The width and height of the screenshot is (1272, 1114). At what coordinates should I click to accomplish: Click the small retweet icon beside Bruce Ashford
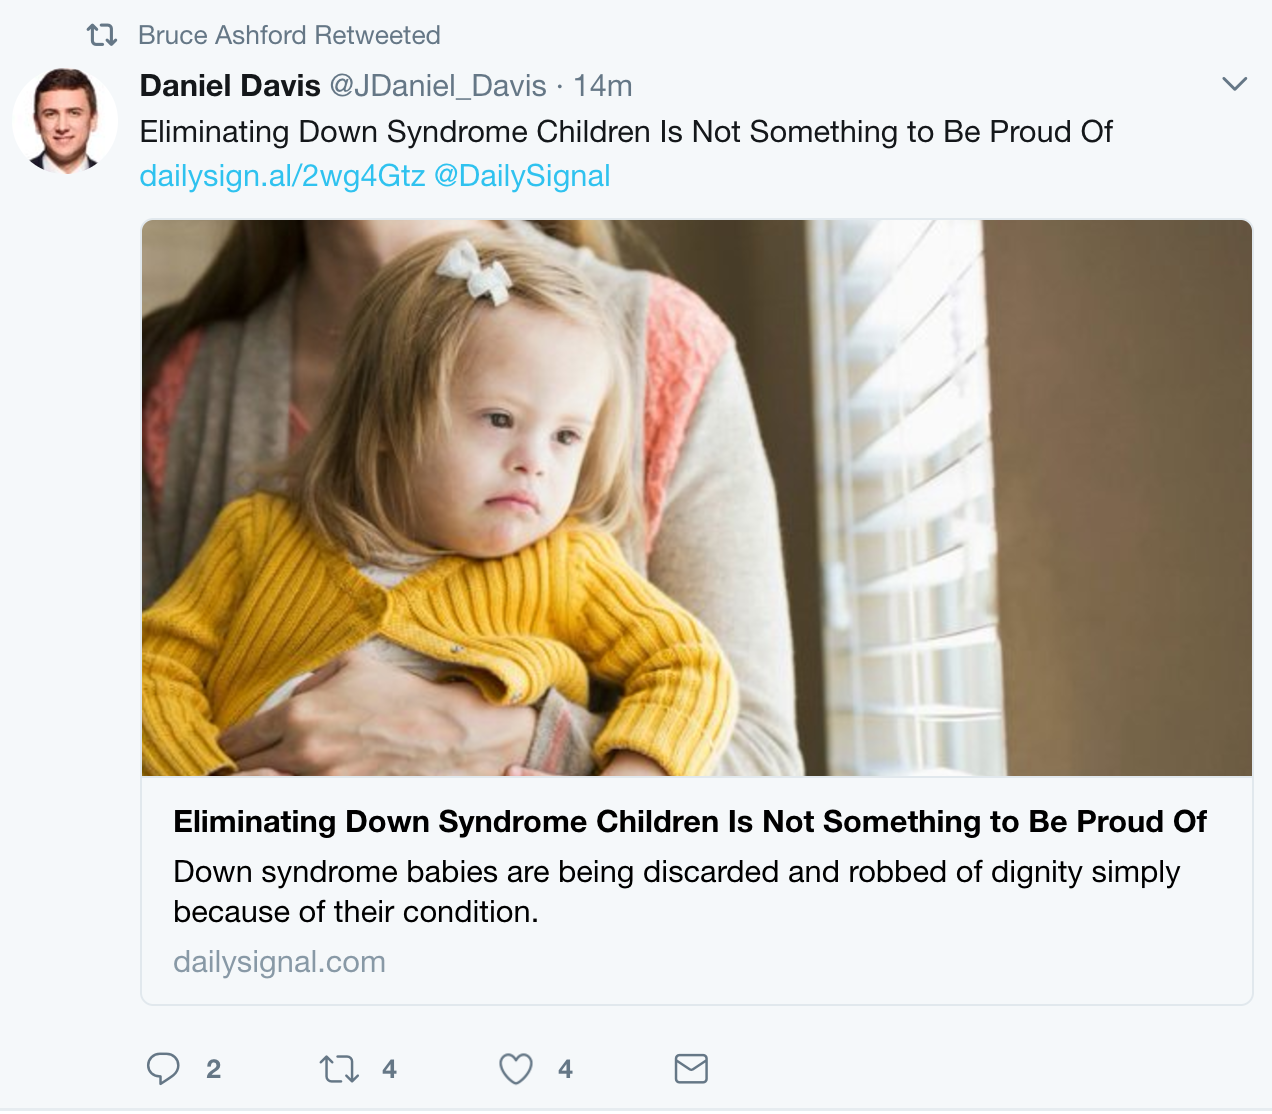click(102, 36)
